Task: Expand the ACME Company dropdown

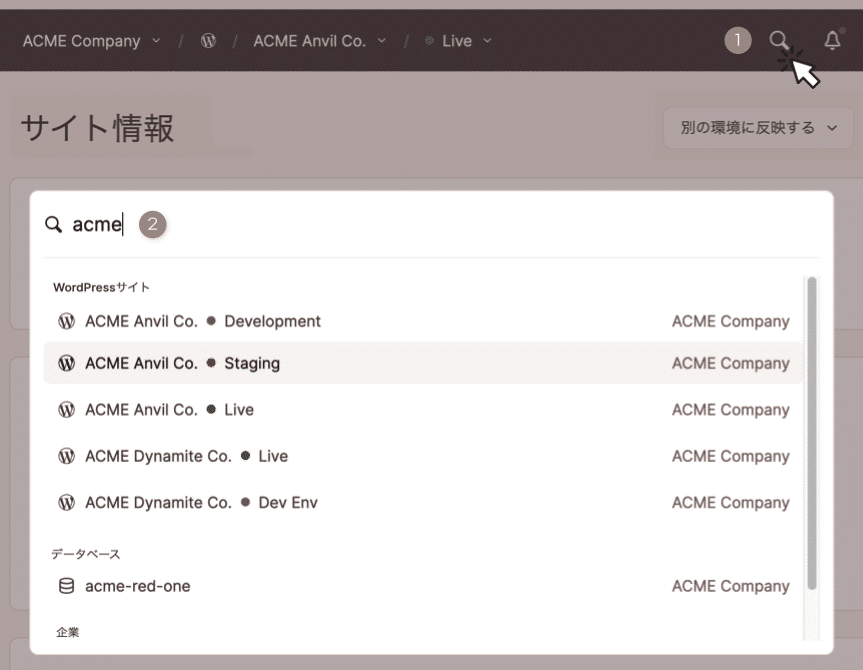Action: 91,41
